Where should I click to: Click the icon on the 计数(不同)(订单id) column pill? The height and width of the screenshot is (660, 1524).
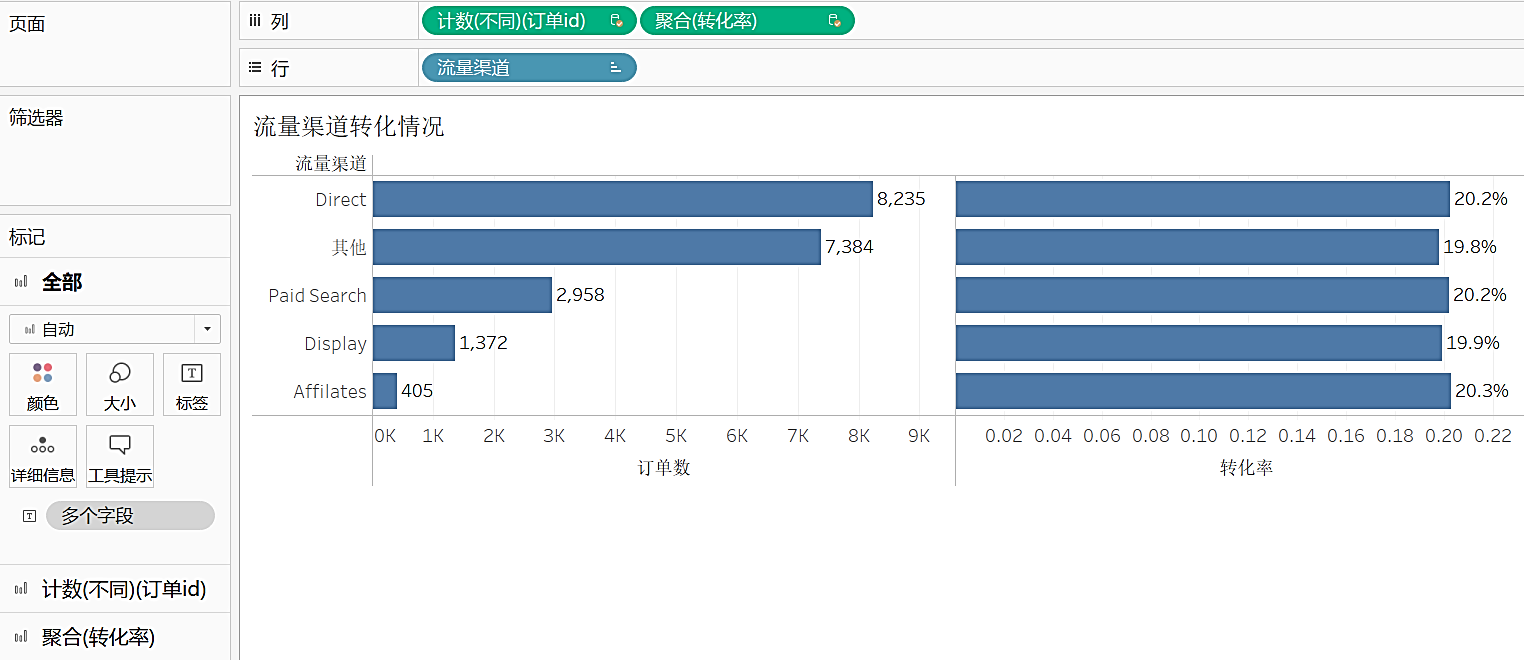617,21
